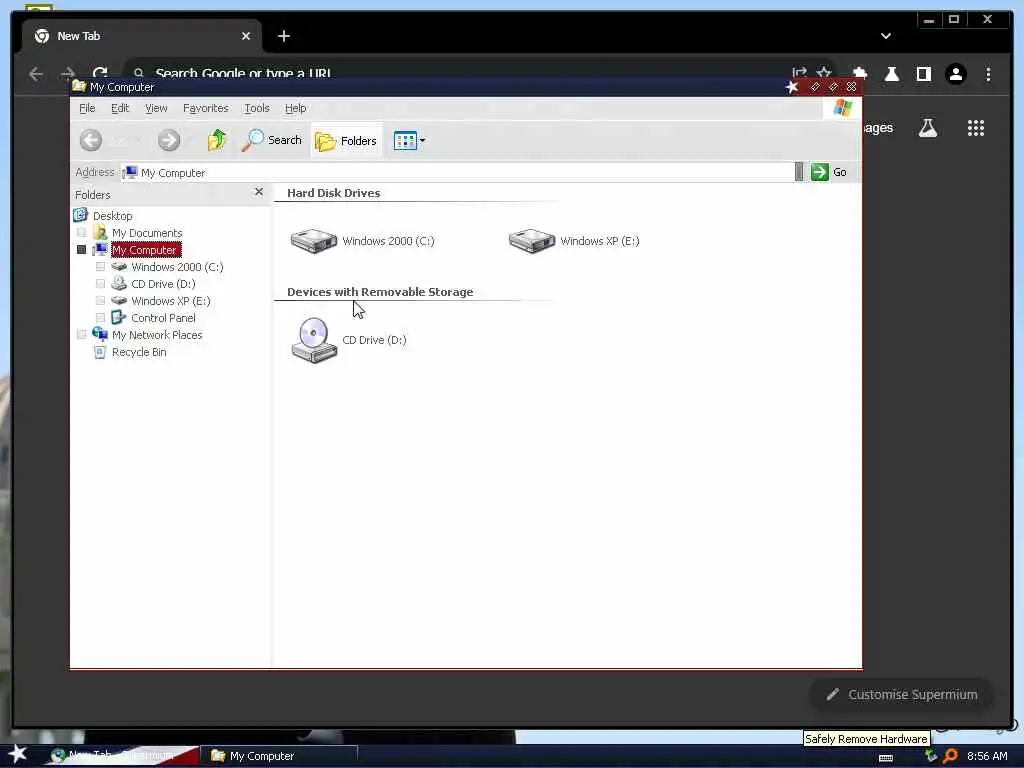1024x768 pixels.
Task: Open the address bar dropdown
Action: [x=799, y=172]
